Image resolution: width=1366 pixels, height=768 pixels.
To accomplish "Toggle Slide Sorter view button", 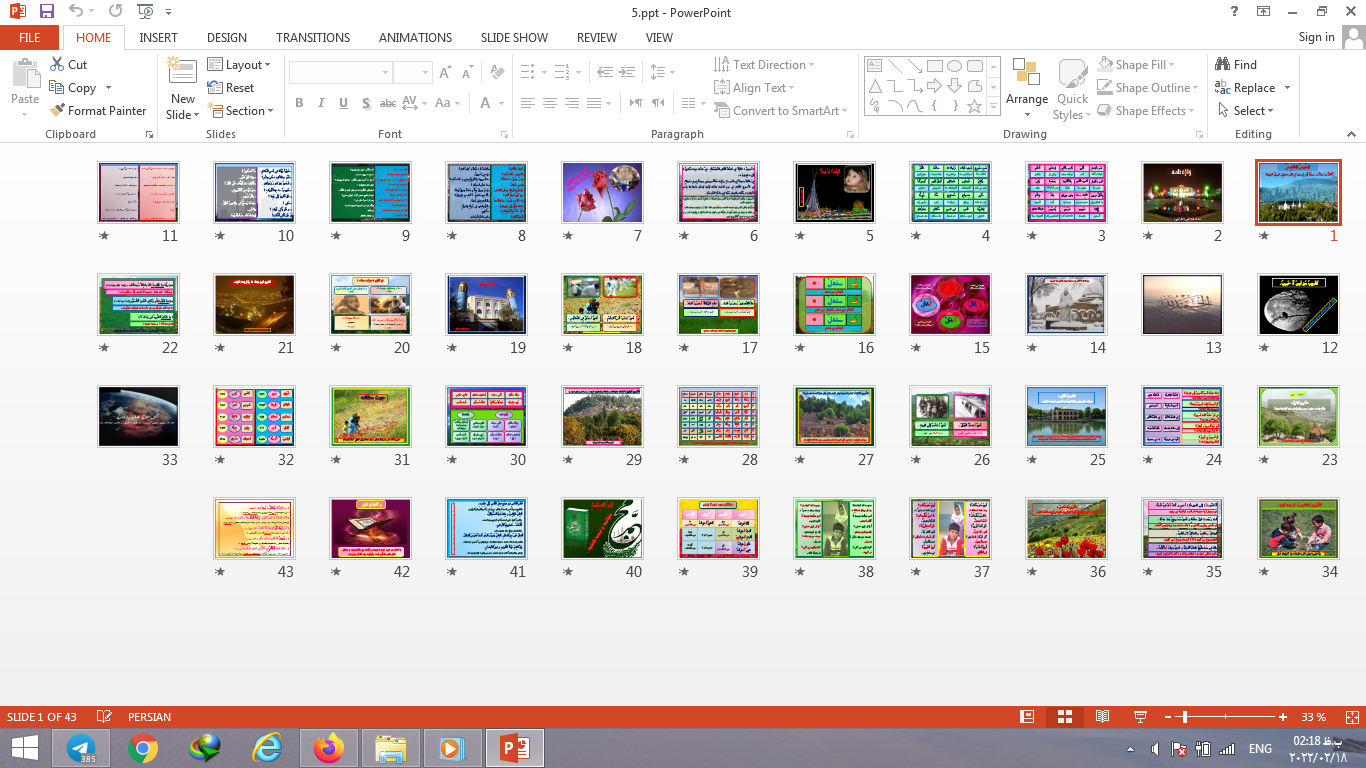I will point(1064,717).
